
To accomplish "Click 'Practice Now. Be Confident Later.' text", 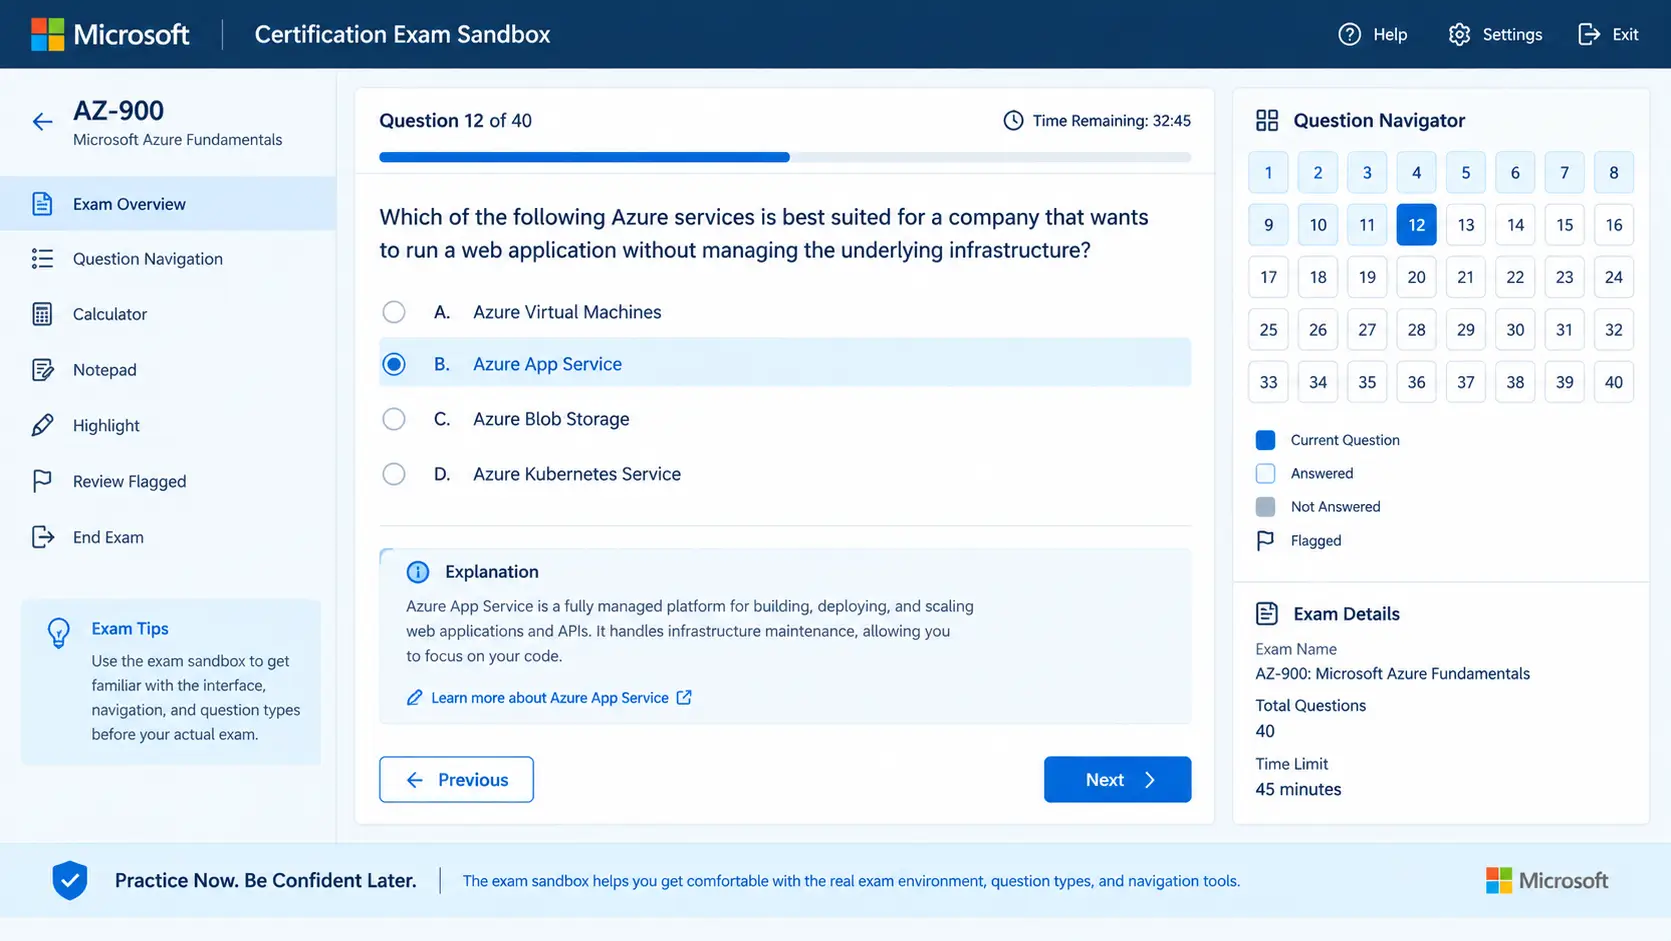I will tap(265, 880).
